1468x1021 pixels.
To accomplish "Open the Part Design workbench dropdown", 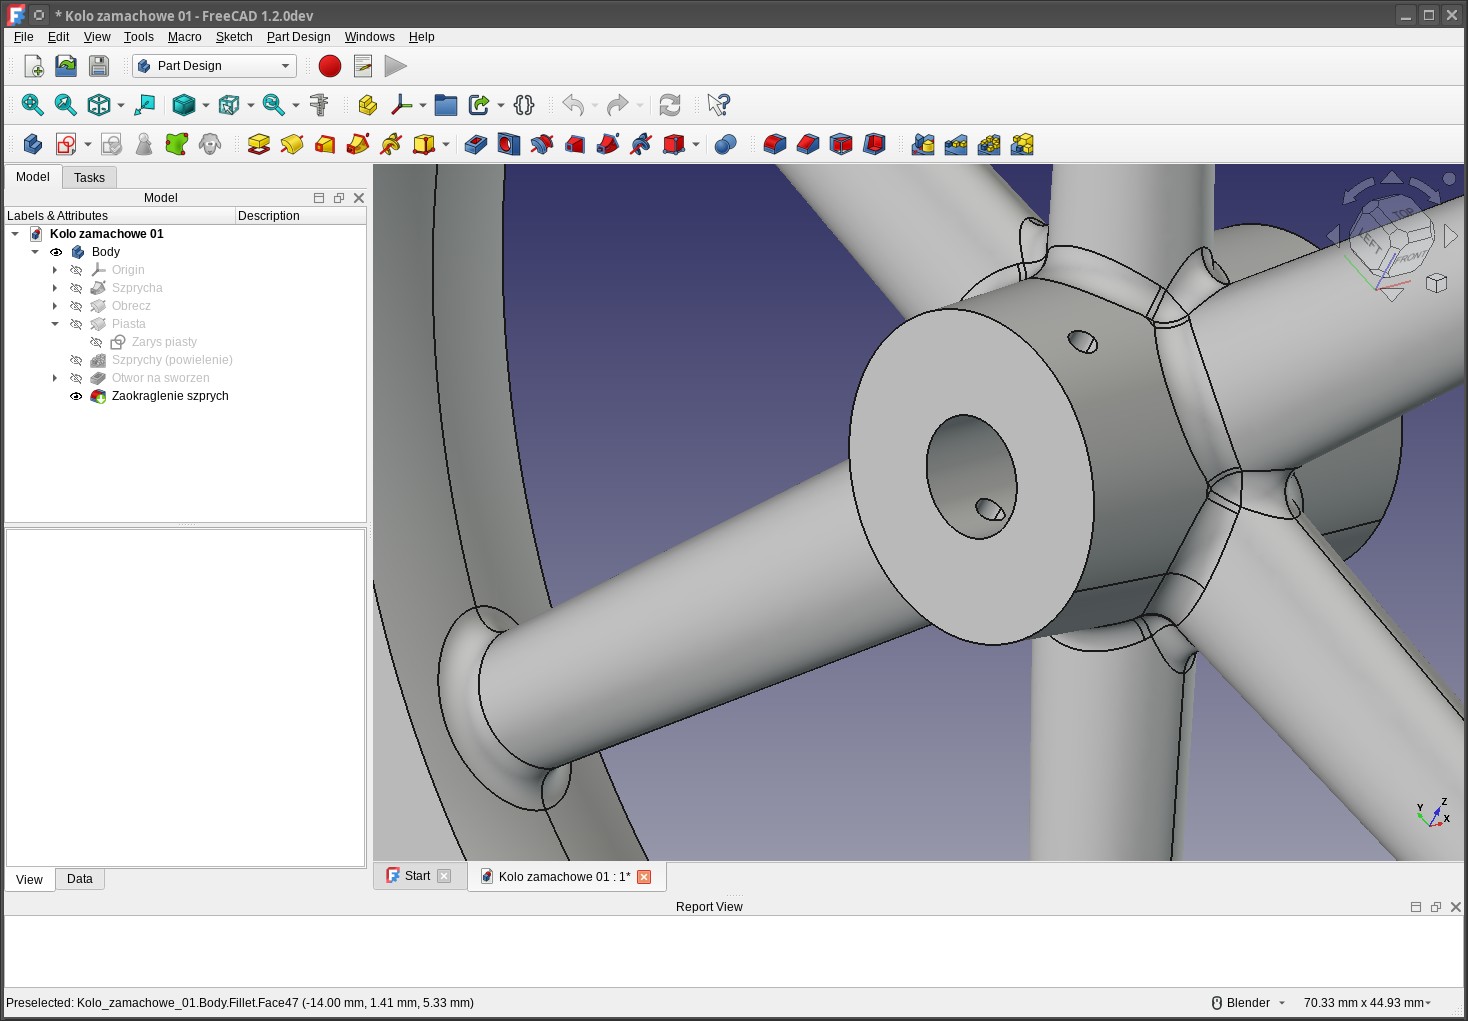I will point(215,66).
